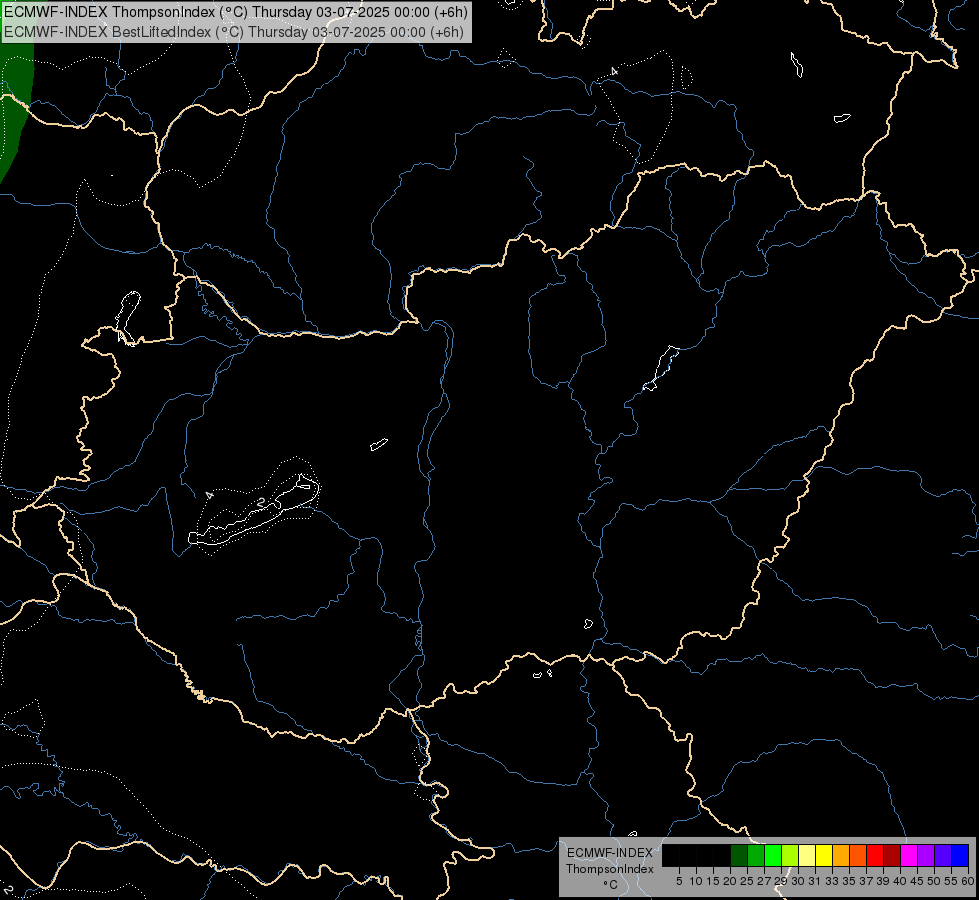Click the legend tick value 40
The width and height of the screenshot is (979, 900).
point(900,881)
